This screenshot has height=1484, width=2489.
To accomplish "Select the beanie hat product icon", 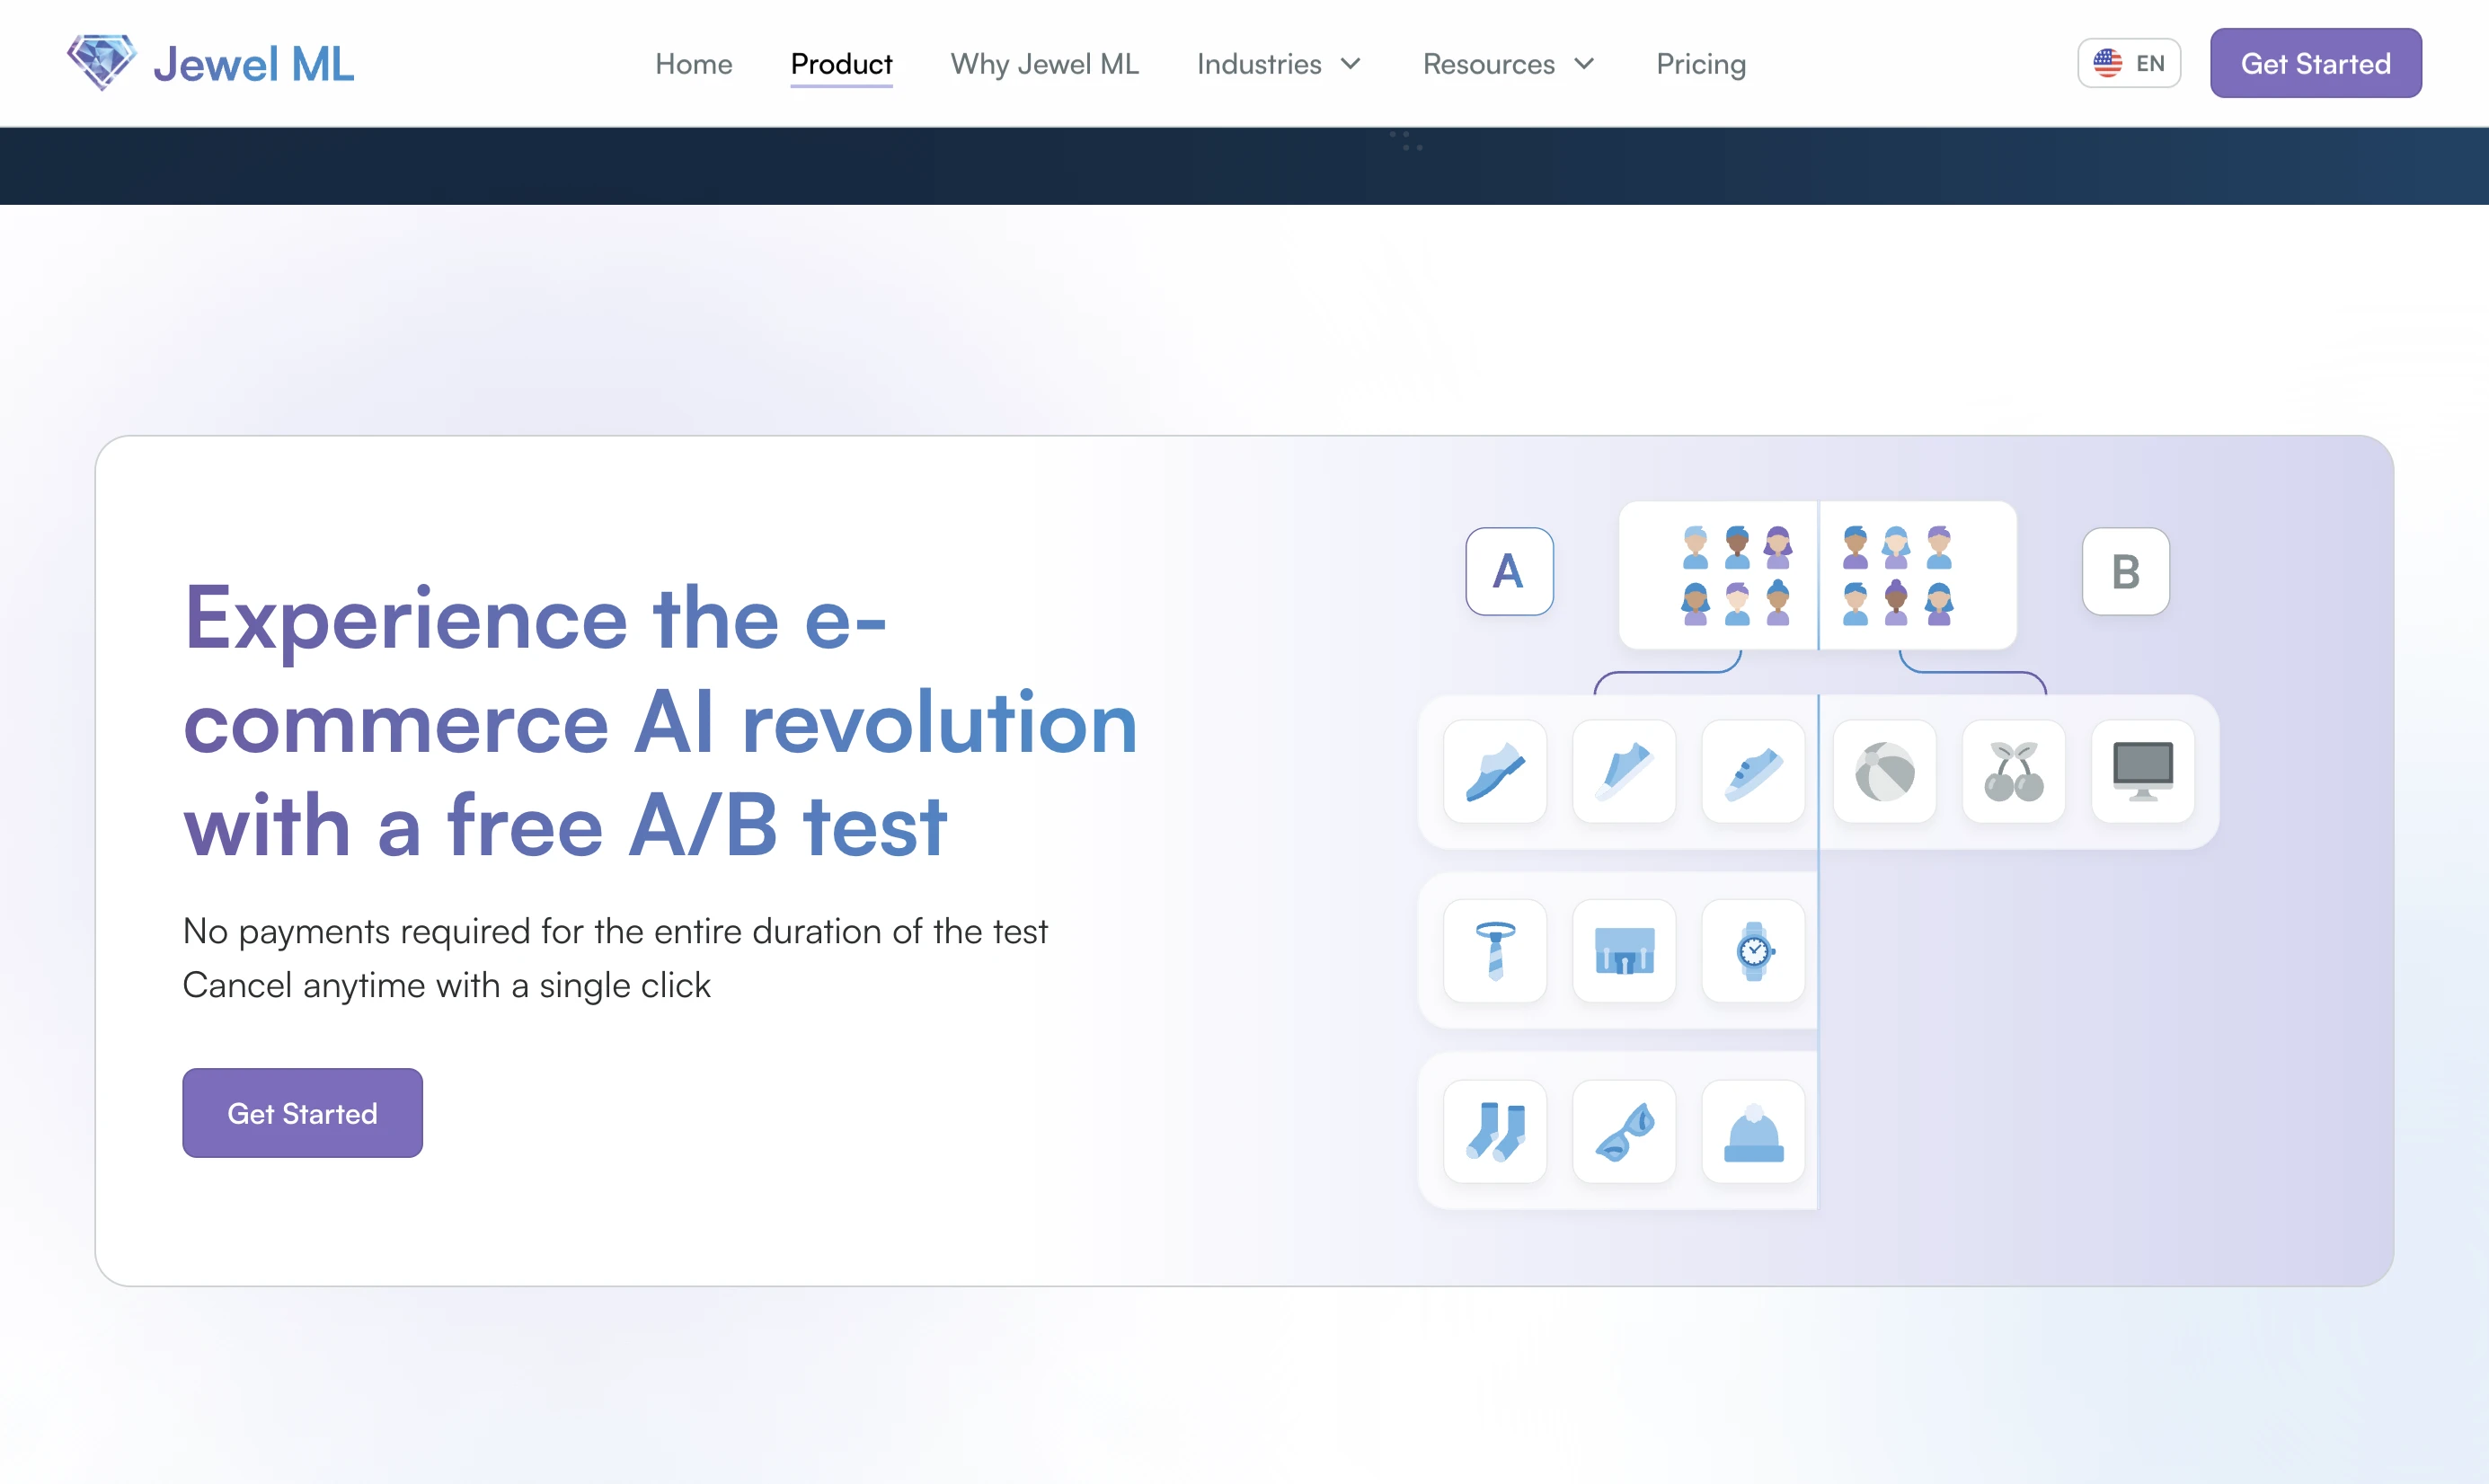I will tap(1752, 1131).
